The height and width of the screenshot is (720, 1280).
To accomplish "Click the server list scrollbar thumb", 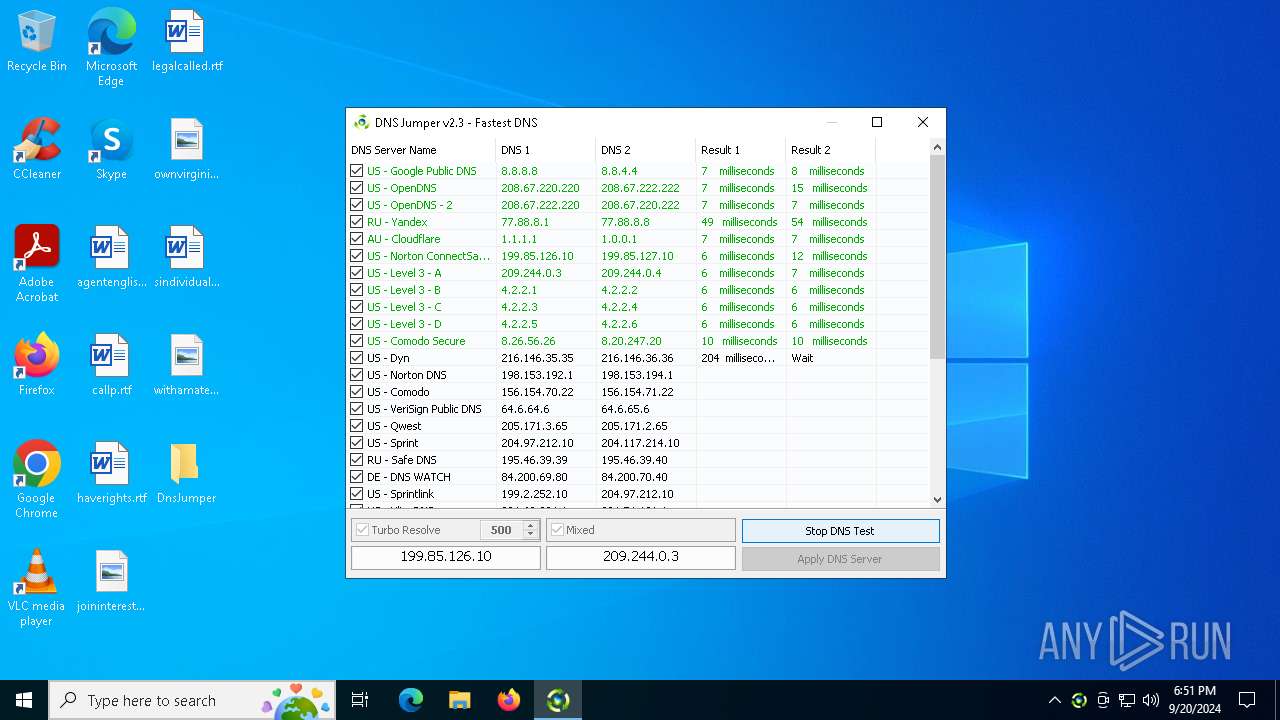I will 937,257.
